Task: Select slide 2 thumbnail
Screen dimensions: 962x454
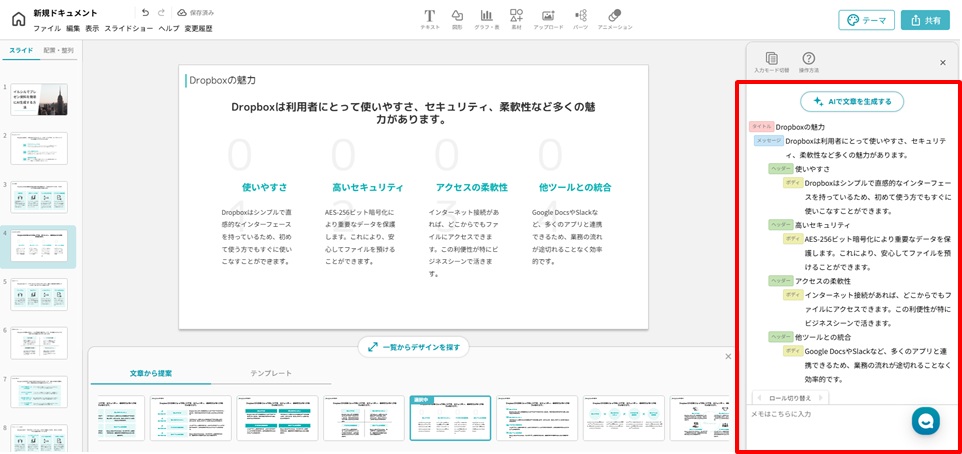Action: [39, 148]
